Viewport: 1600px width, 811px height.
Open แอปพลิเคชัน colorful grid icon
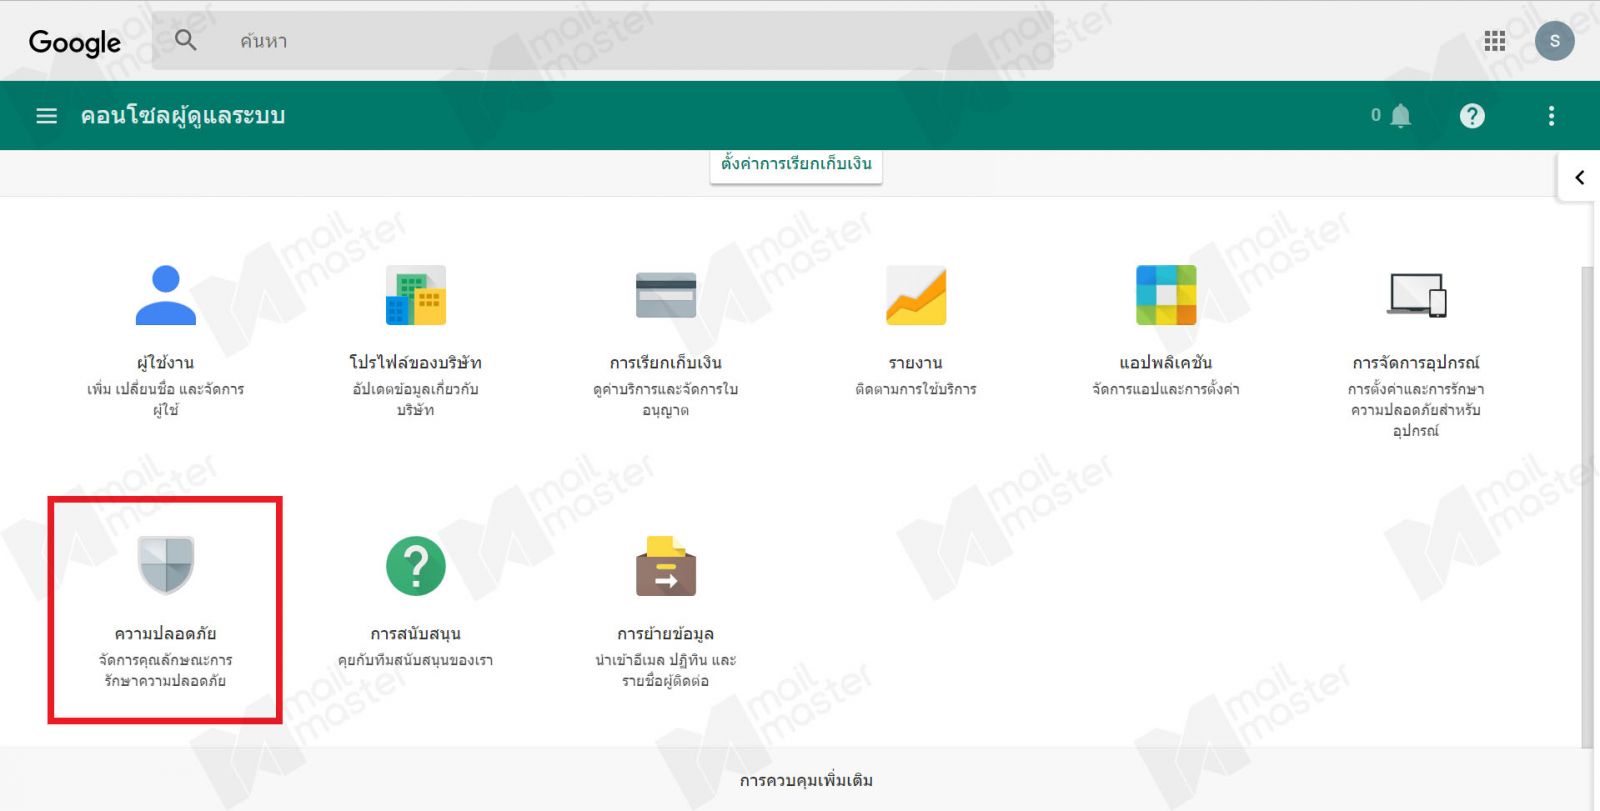tap(1166, 295)
